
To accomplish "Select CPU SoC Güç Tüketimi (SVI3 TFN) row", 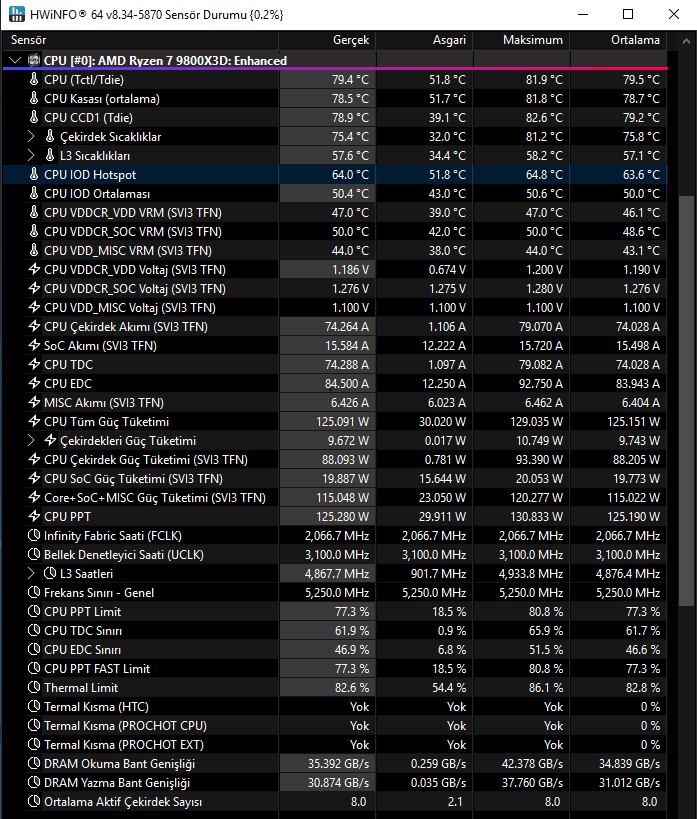I will coord(334,478).
